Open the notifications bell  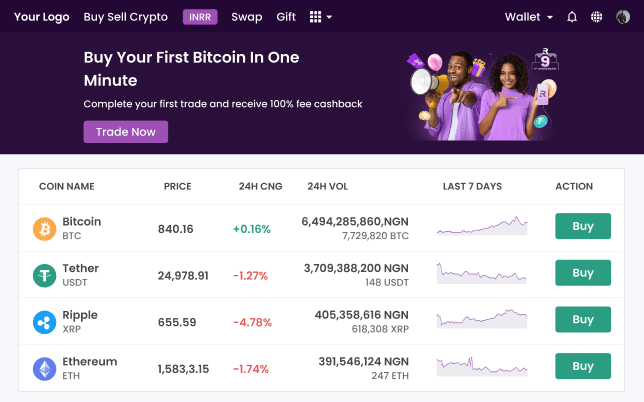click(x=572, y=17)
